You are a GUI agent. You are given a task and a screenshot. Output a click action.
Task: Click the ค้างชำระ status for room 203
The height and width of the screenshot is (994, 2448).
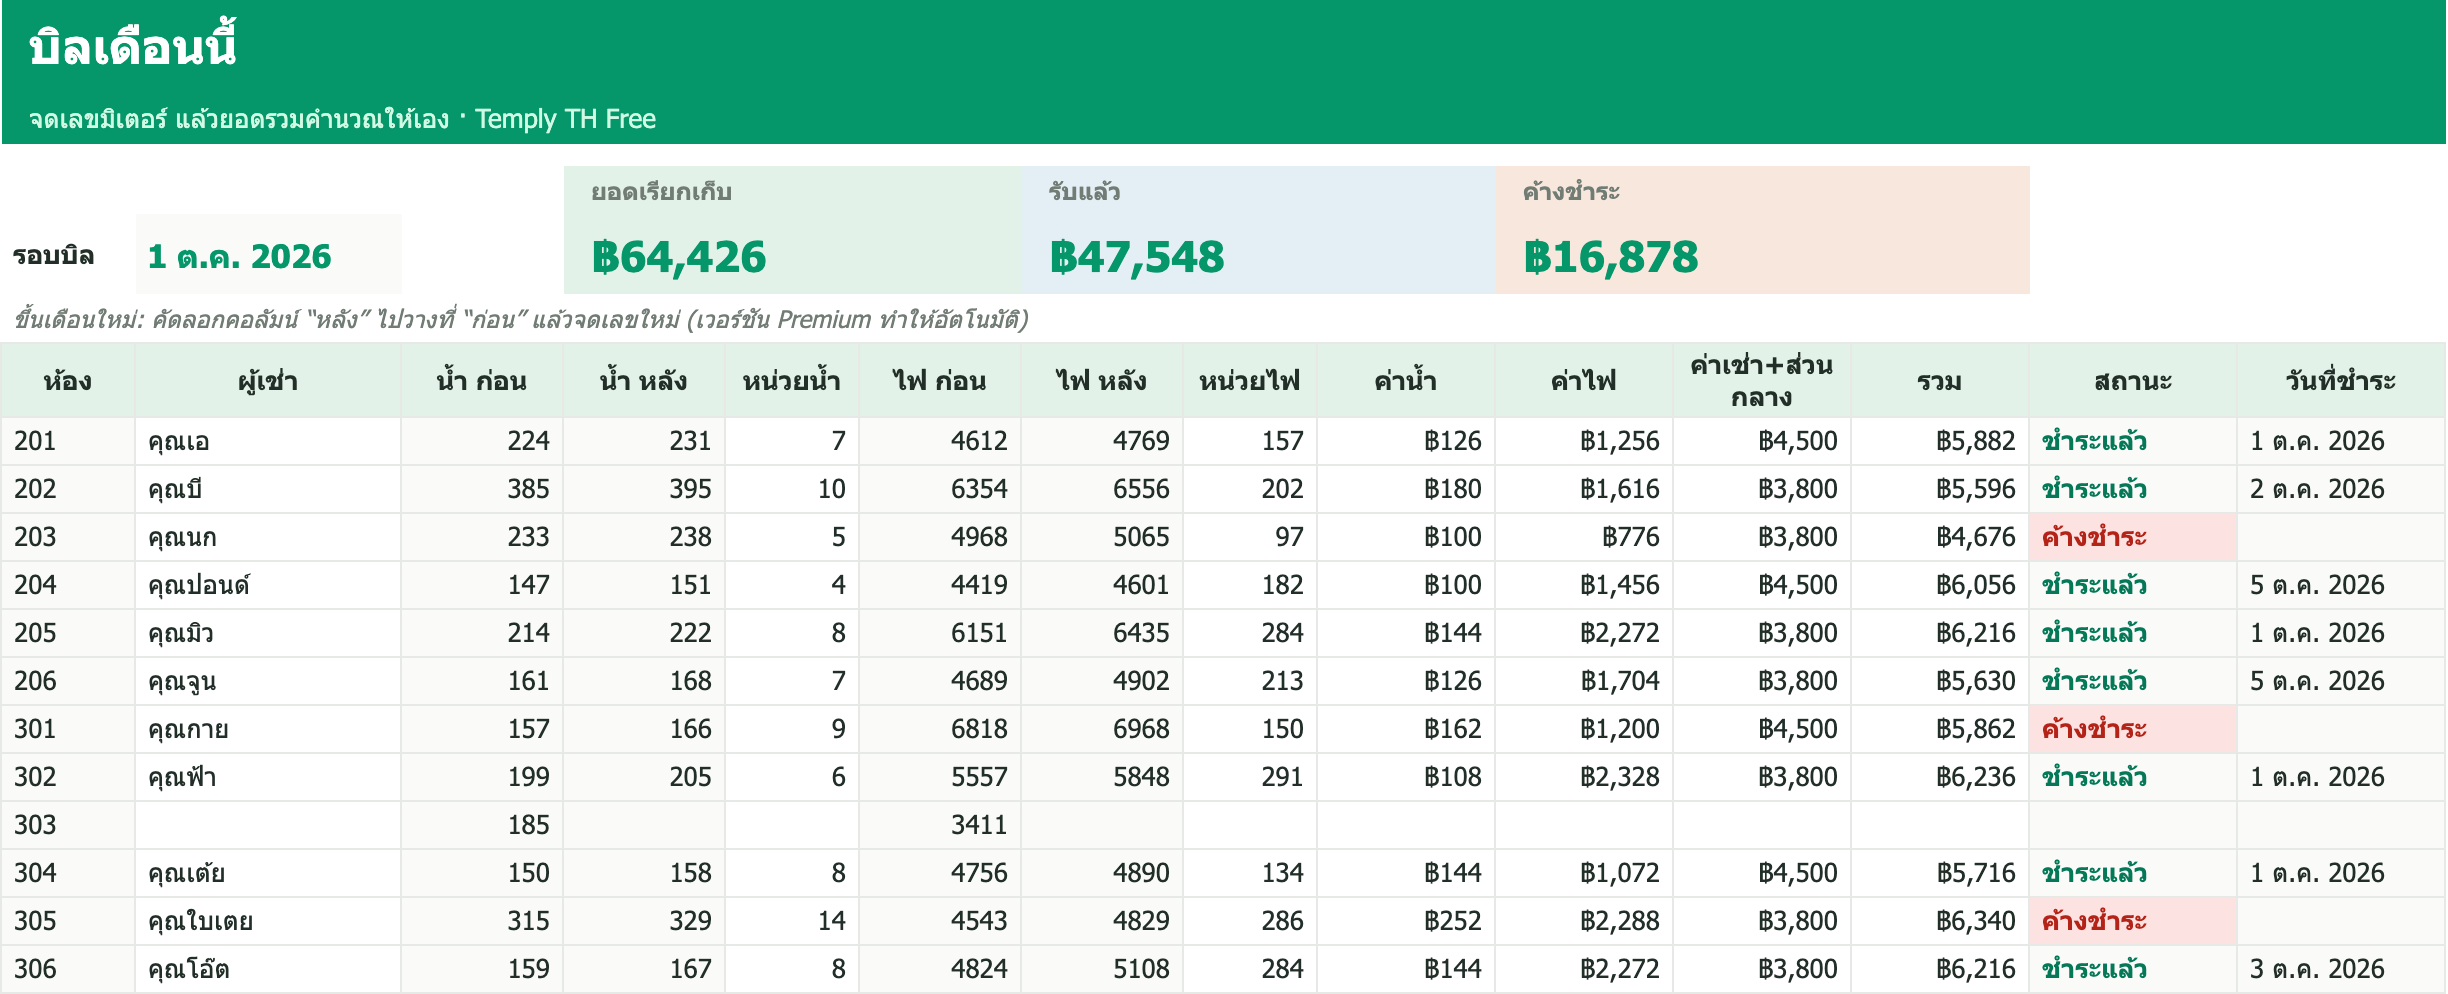[2133, 537]
